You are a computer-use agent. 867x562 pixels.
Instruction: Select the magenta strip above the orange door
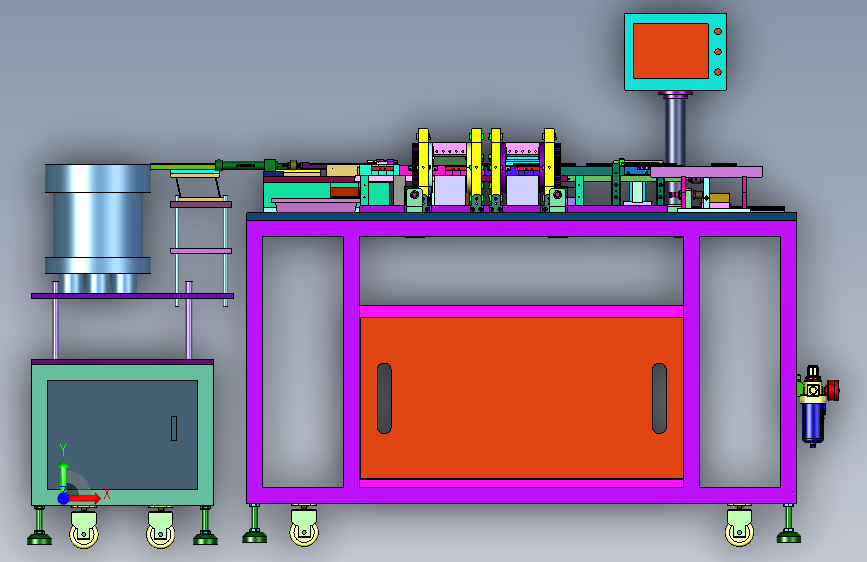521,311
